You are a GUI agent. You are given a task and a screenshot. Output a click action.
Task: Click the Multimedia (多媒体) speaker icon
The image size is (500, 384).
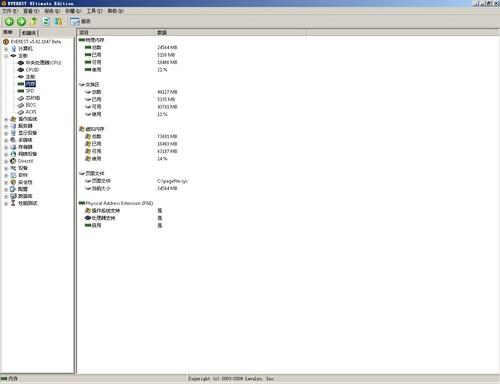coord(13,140)
